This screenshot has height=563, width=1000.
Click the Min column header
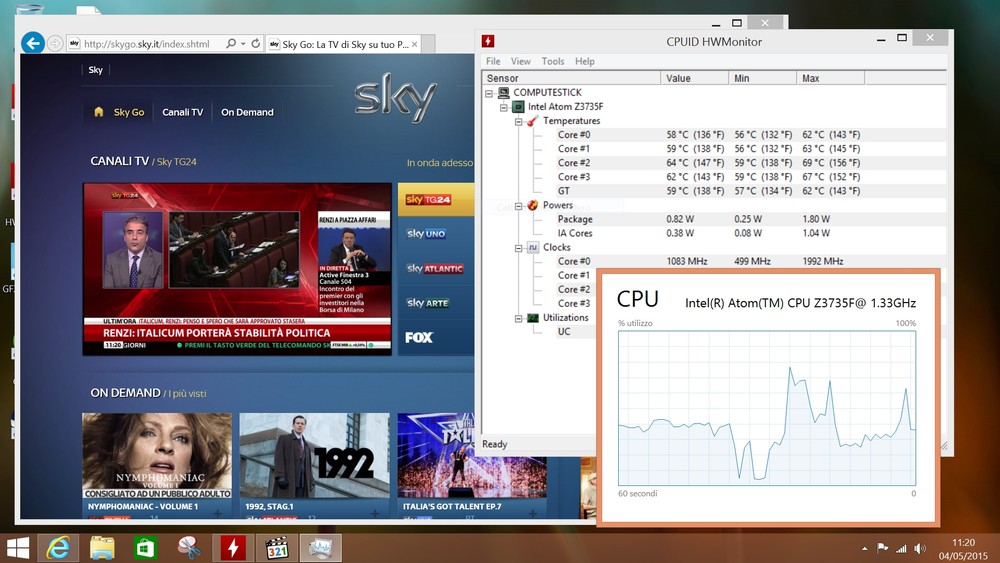coord(762,78)
